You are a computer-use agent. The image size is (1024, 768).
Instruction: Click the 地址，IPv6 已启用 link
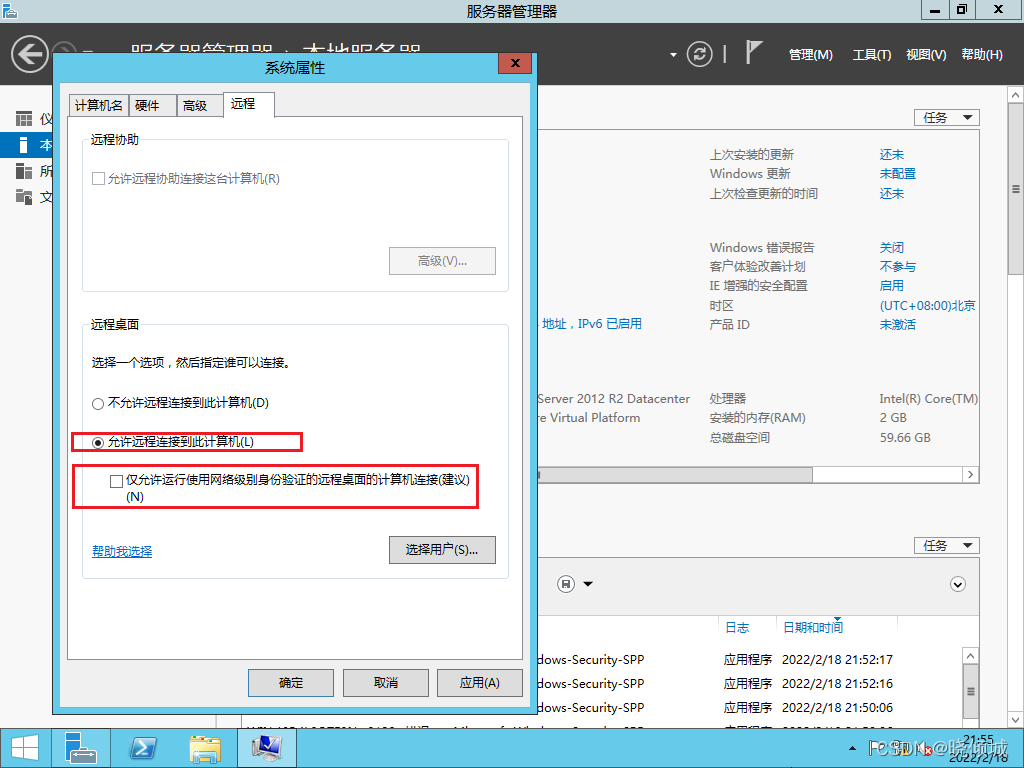[592, 324]
